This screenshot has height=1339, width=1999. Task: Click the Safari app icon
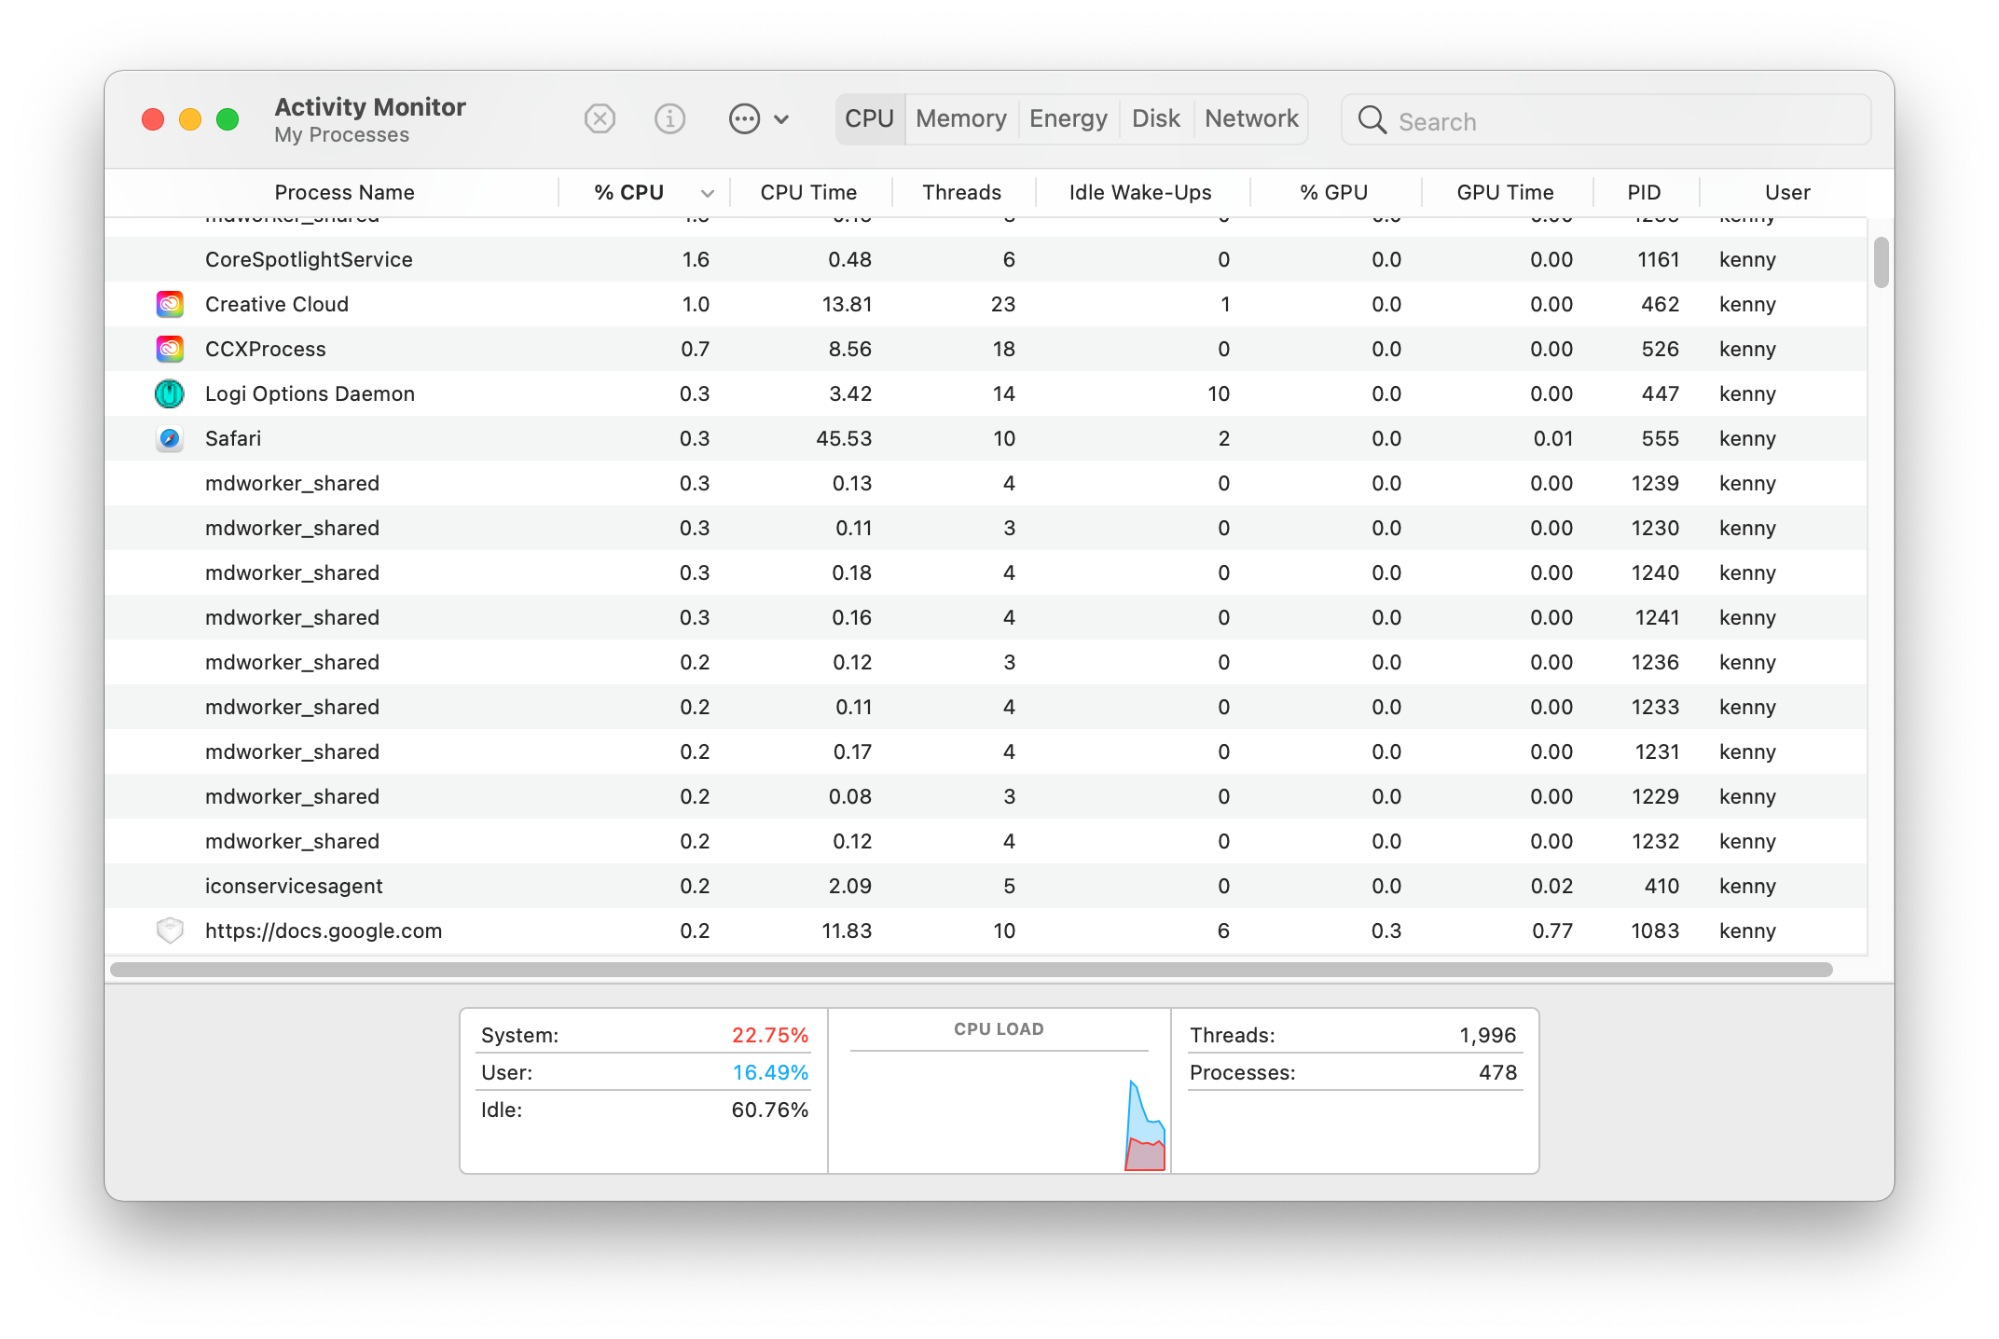tap(169, 438)
